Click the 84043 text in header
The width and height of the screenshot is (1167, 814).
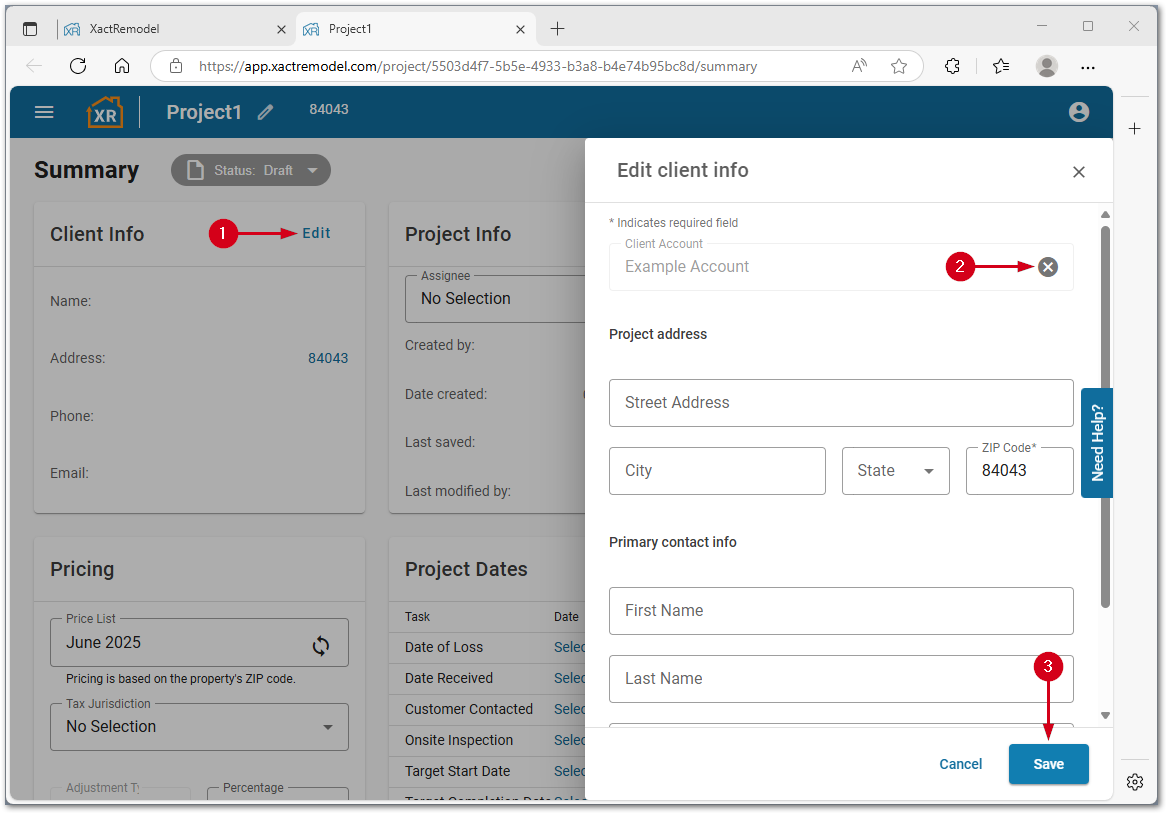(329, 109)
